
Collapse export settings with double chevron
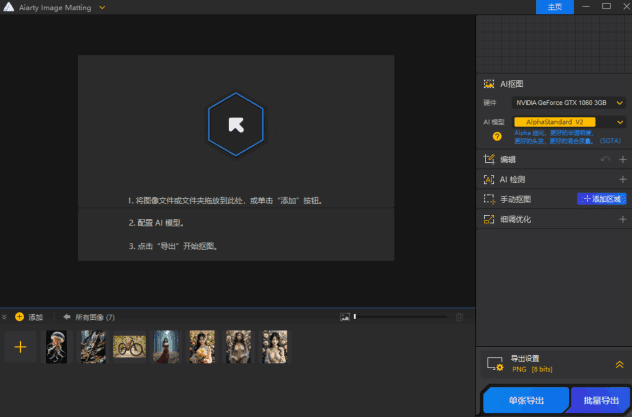pos(619,365)
